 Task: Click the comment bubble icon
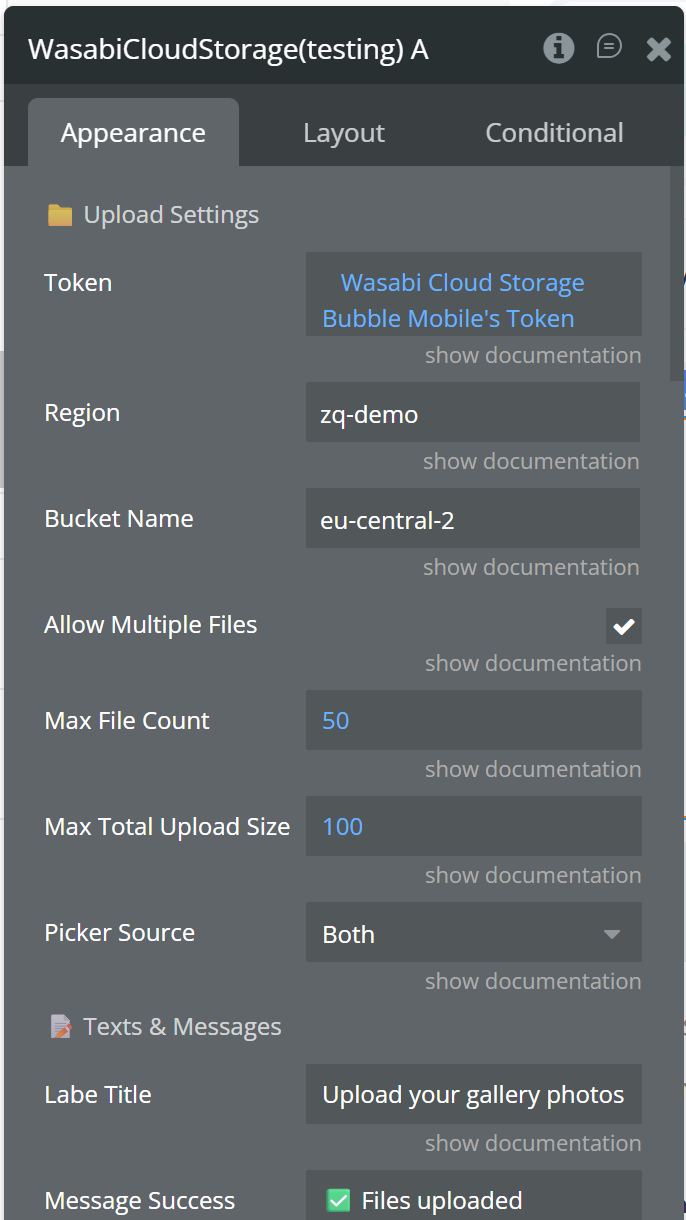(x=609, y=47)
